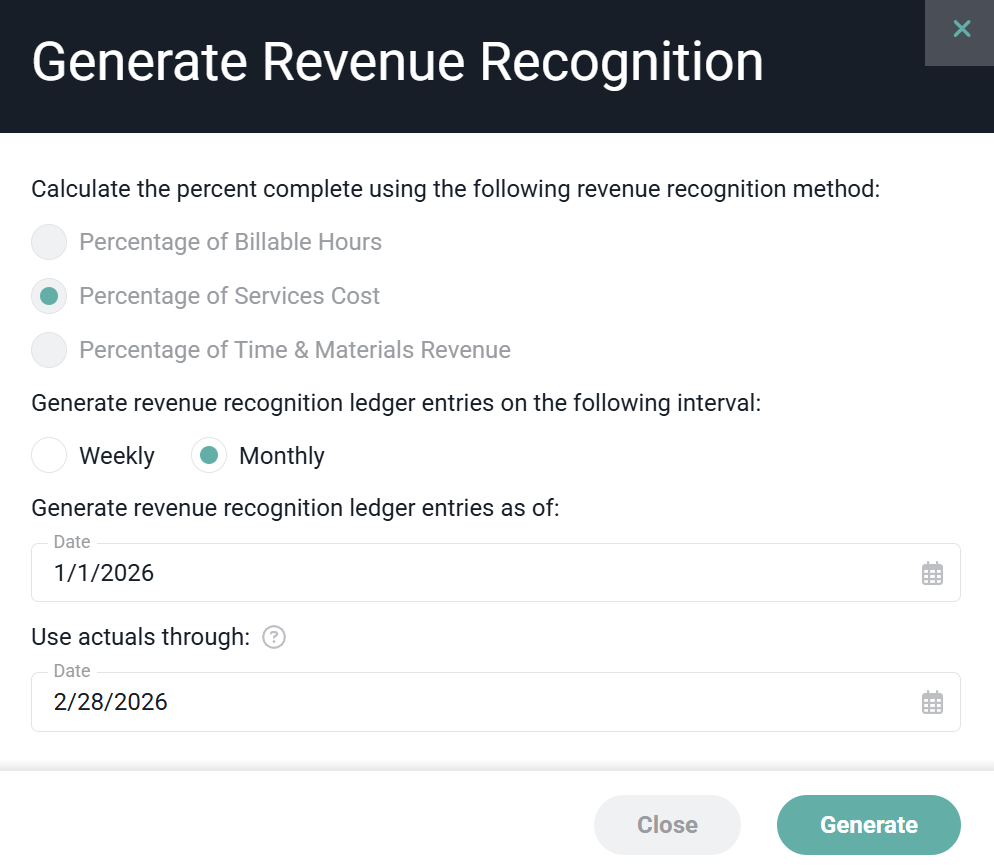
Task: Click the Date caption above 2/28/2026
Action: [72, 671]
